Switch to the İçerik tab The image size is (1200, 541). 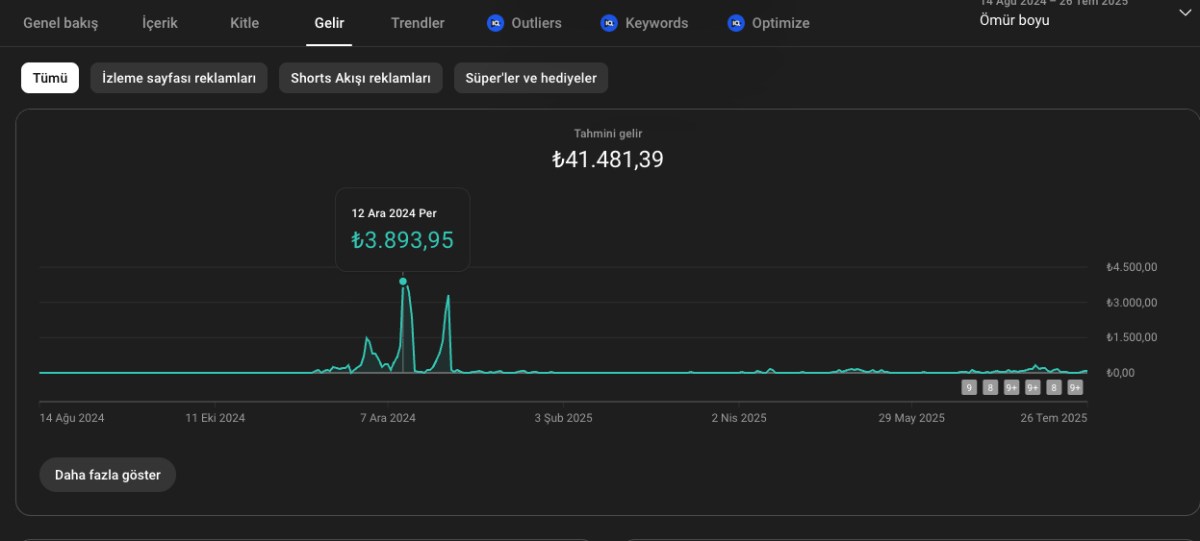click(160, 23)
